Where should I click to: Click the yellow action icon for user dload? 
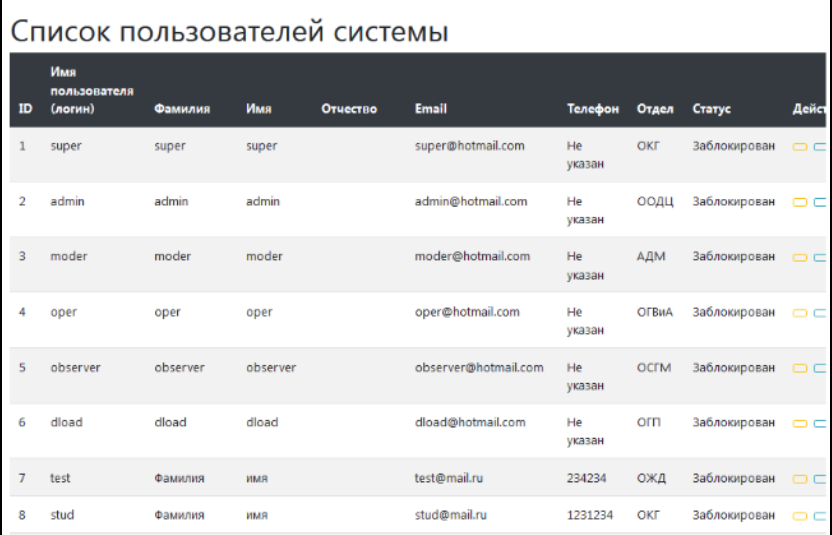[800, 424]
